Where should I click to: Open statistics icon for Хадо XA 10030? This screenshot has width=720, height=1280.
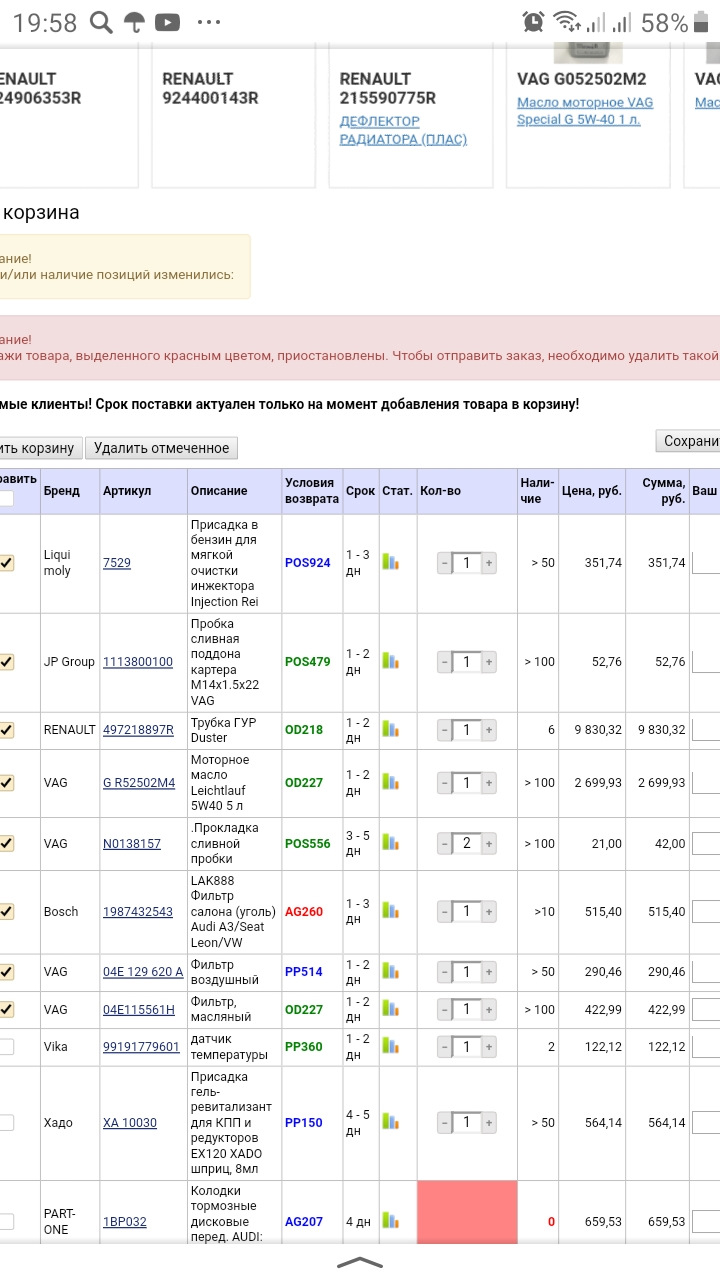coord(390,1122)
